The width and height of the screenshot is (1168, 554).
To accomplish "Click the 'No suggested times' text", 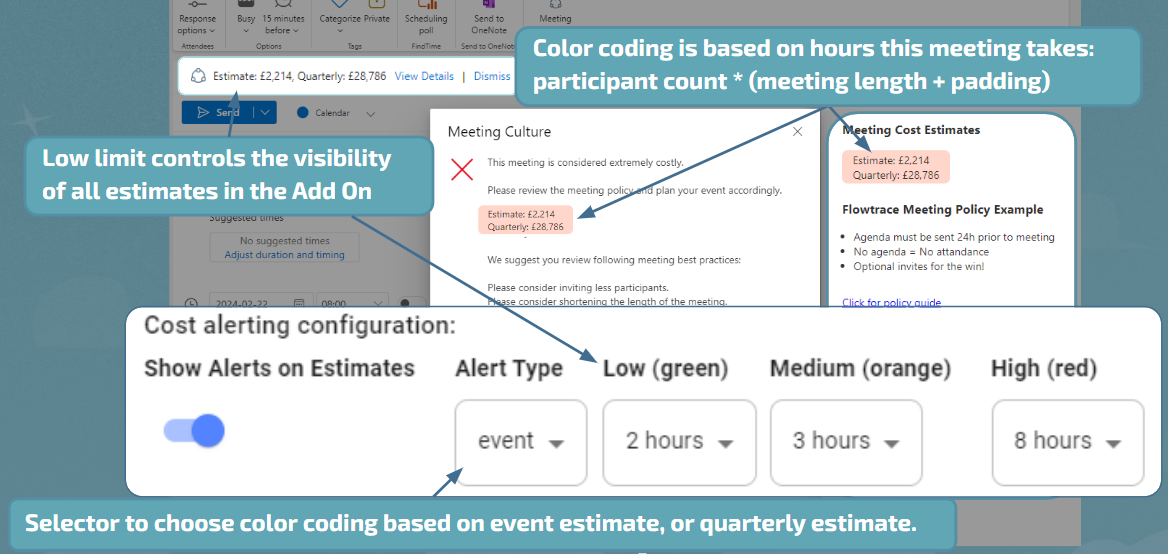I will click(285, 241).
